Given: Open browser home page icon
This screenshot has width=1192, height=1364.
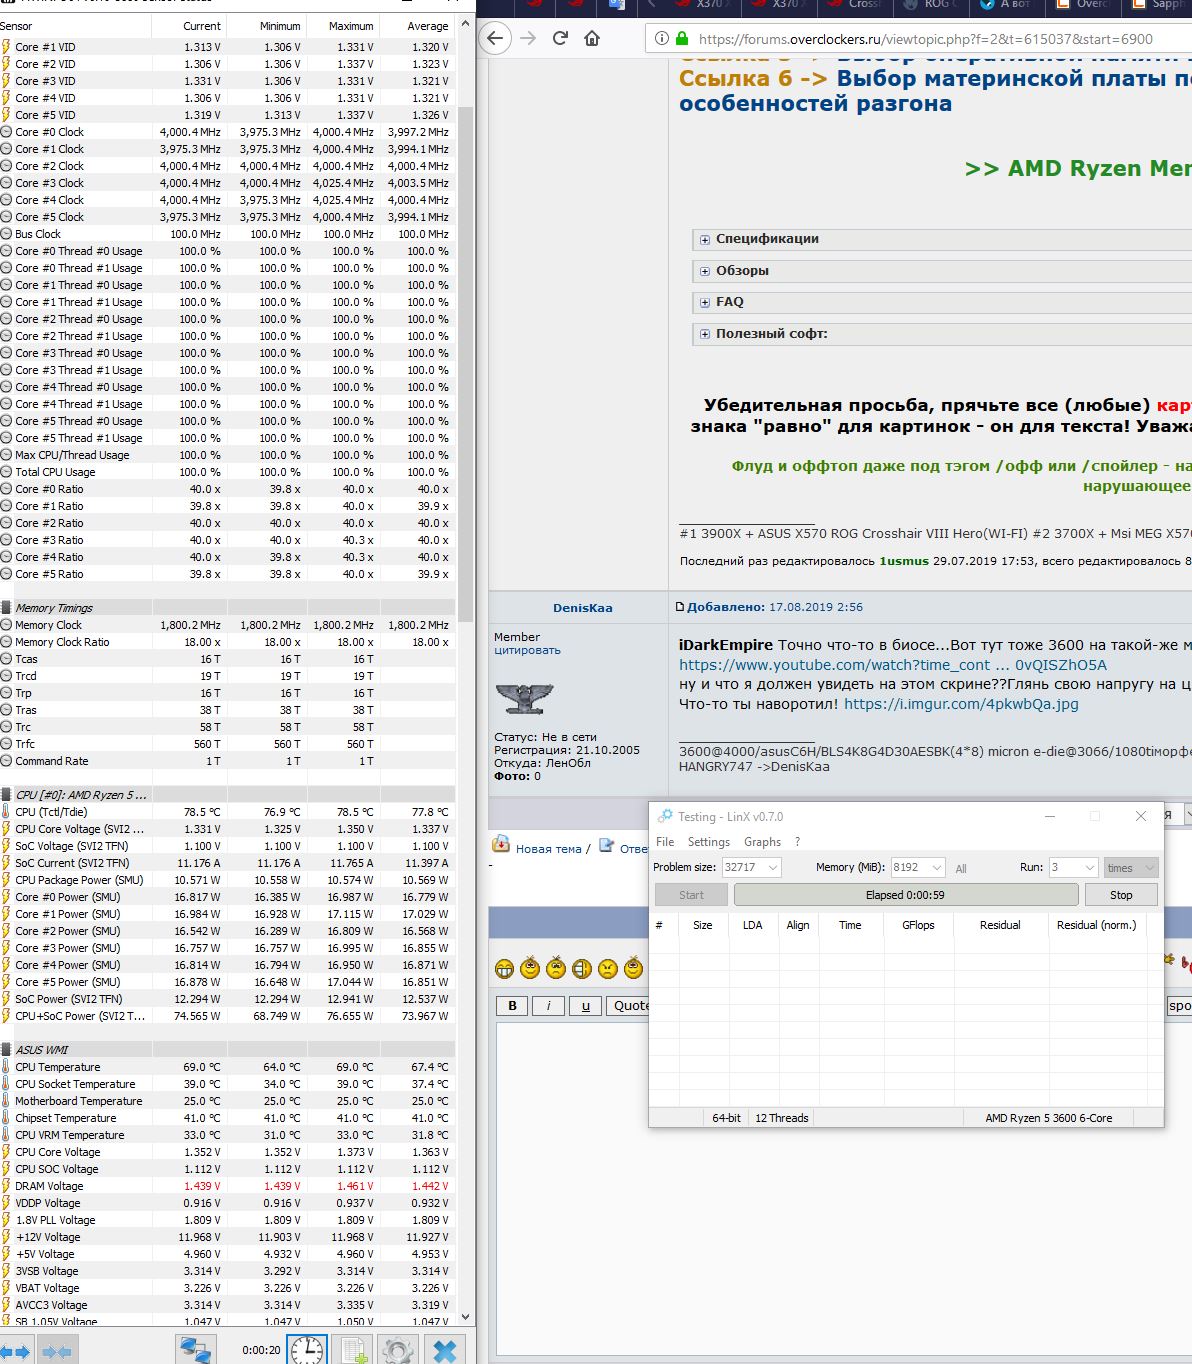Looking at the screenshot, I should tap(592, 39).
